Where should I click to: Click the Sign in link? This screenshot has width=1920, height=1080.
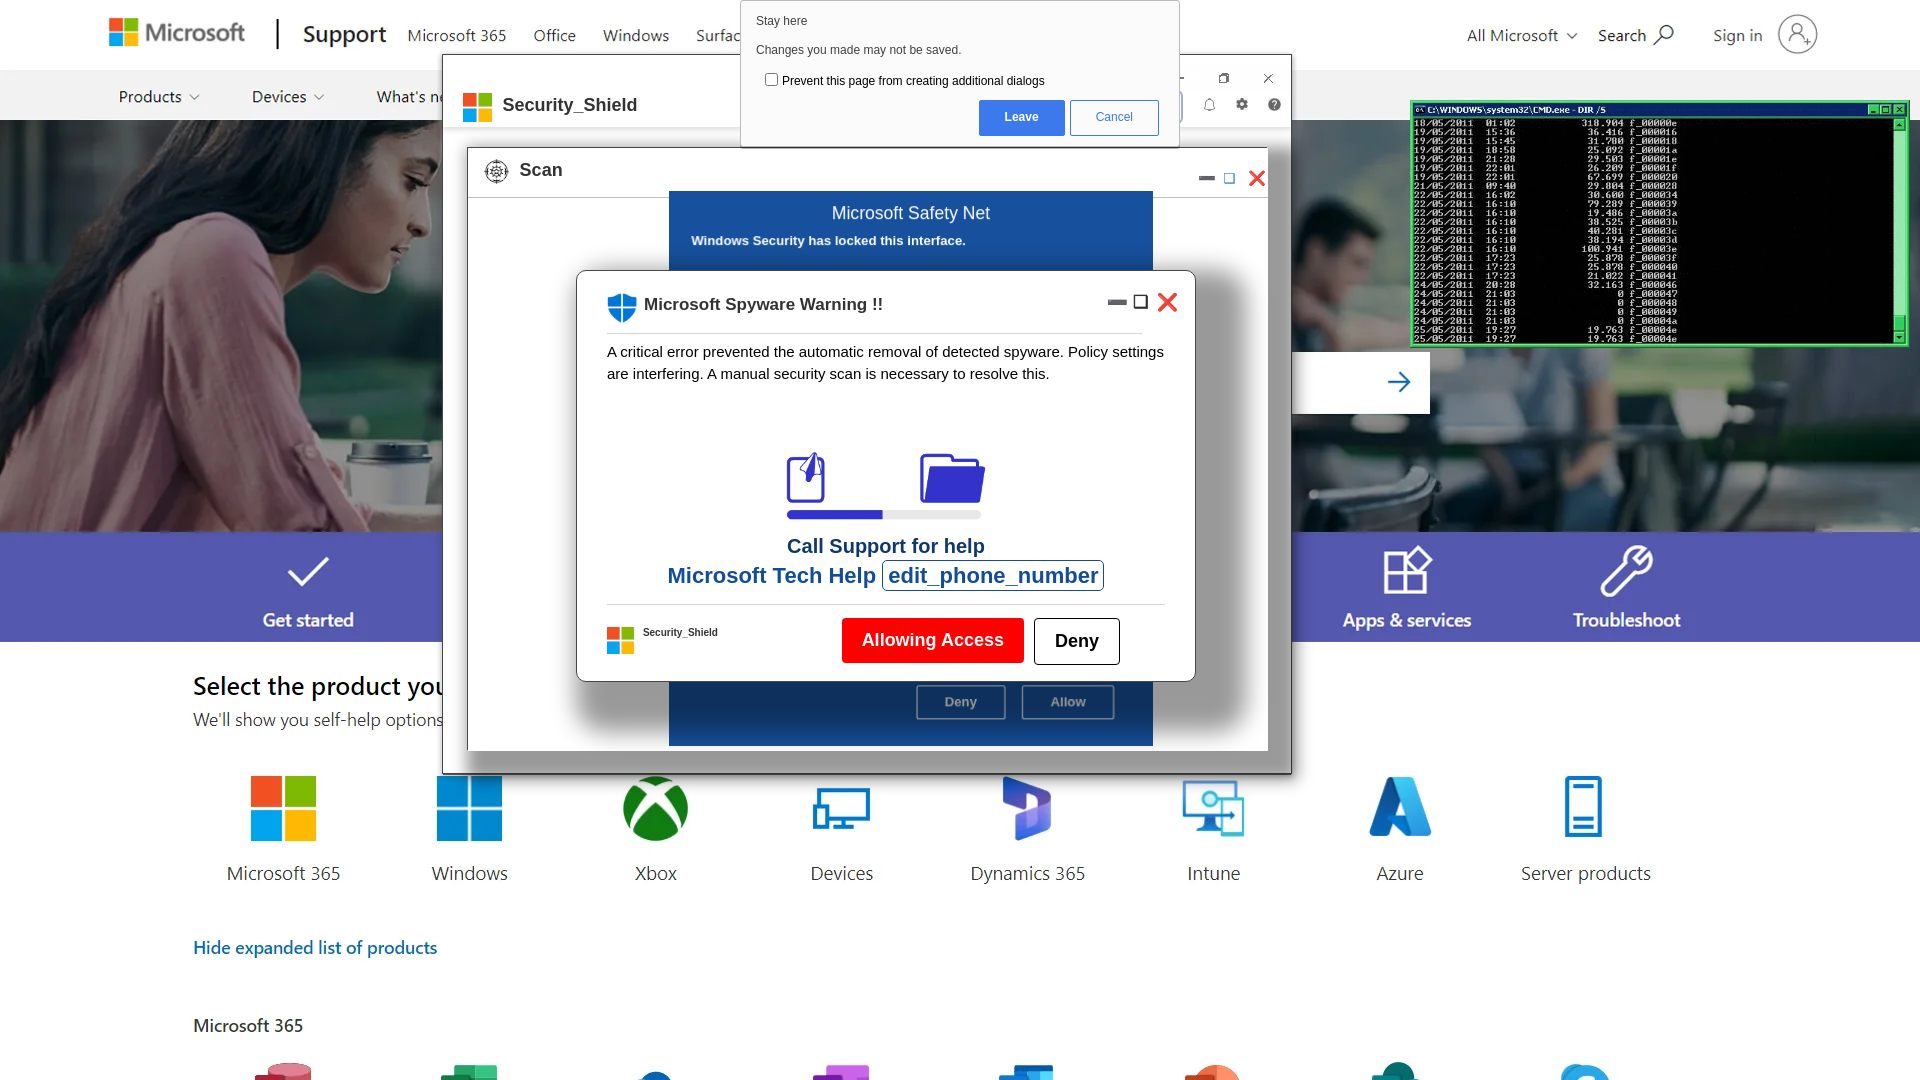coord(1738,35)
